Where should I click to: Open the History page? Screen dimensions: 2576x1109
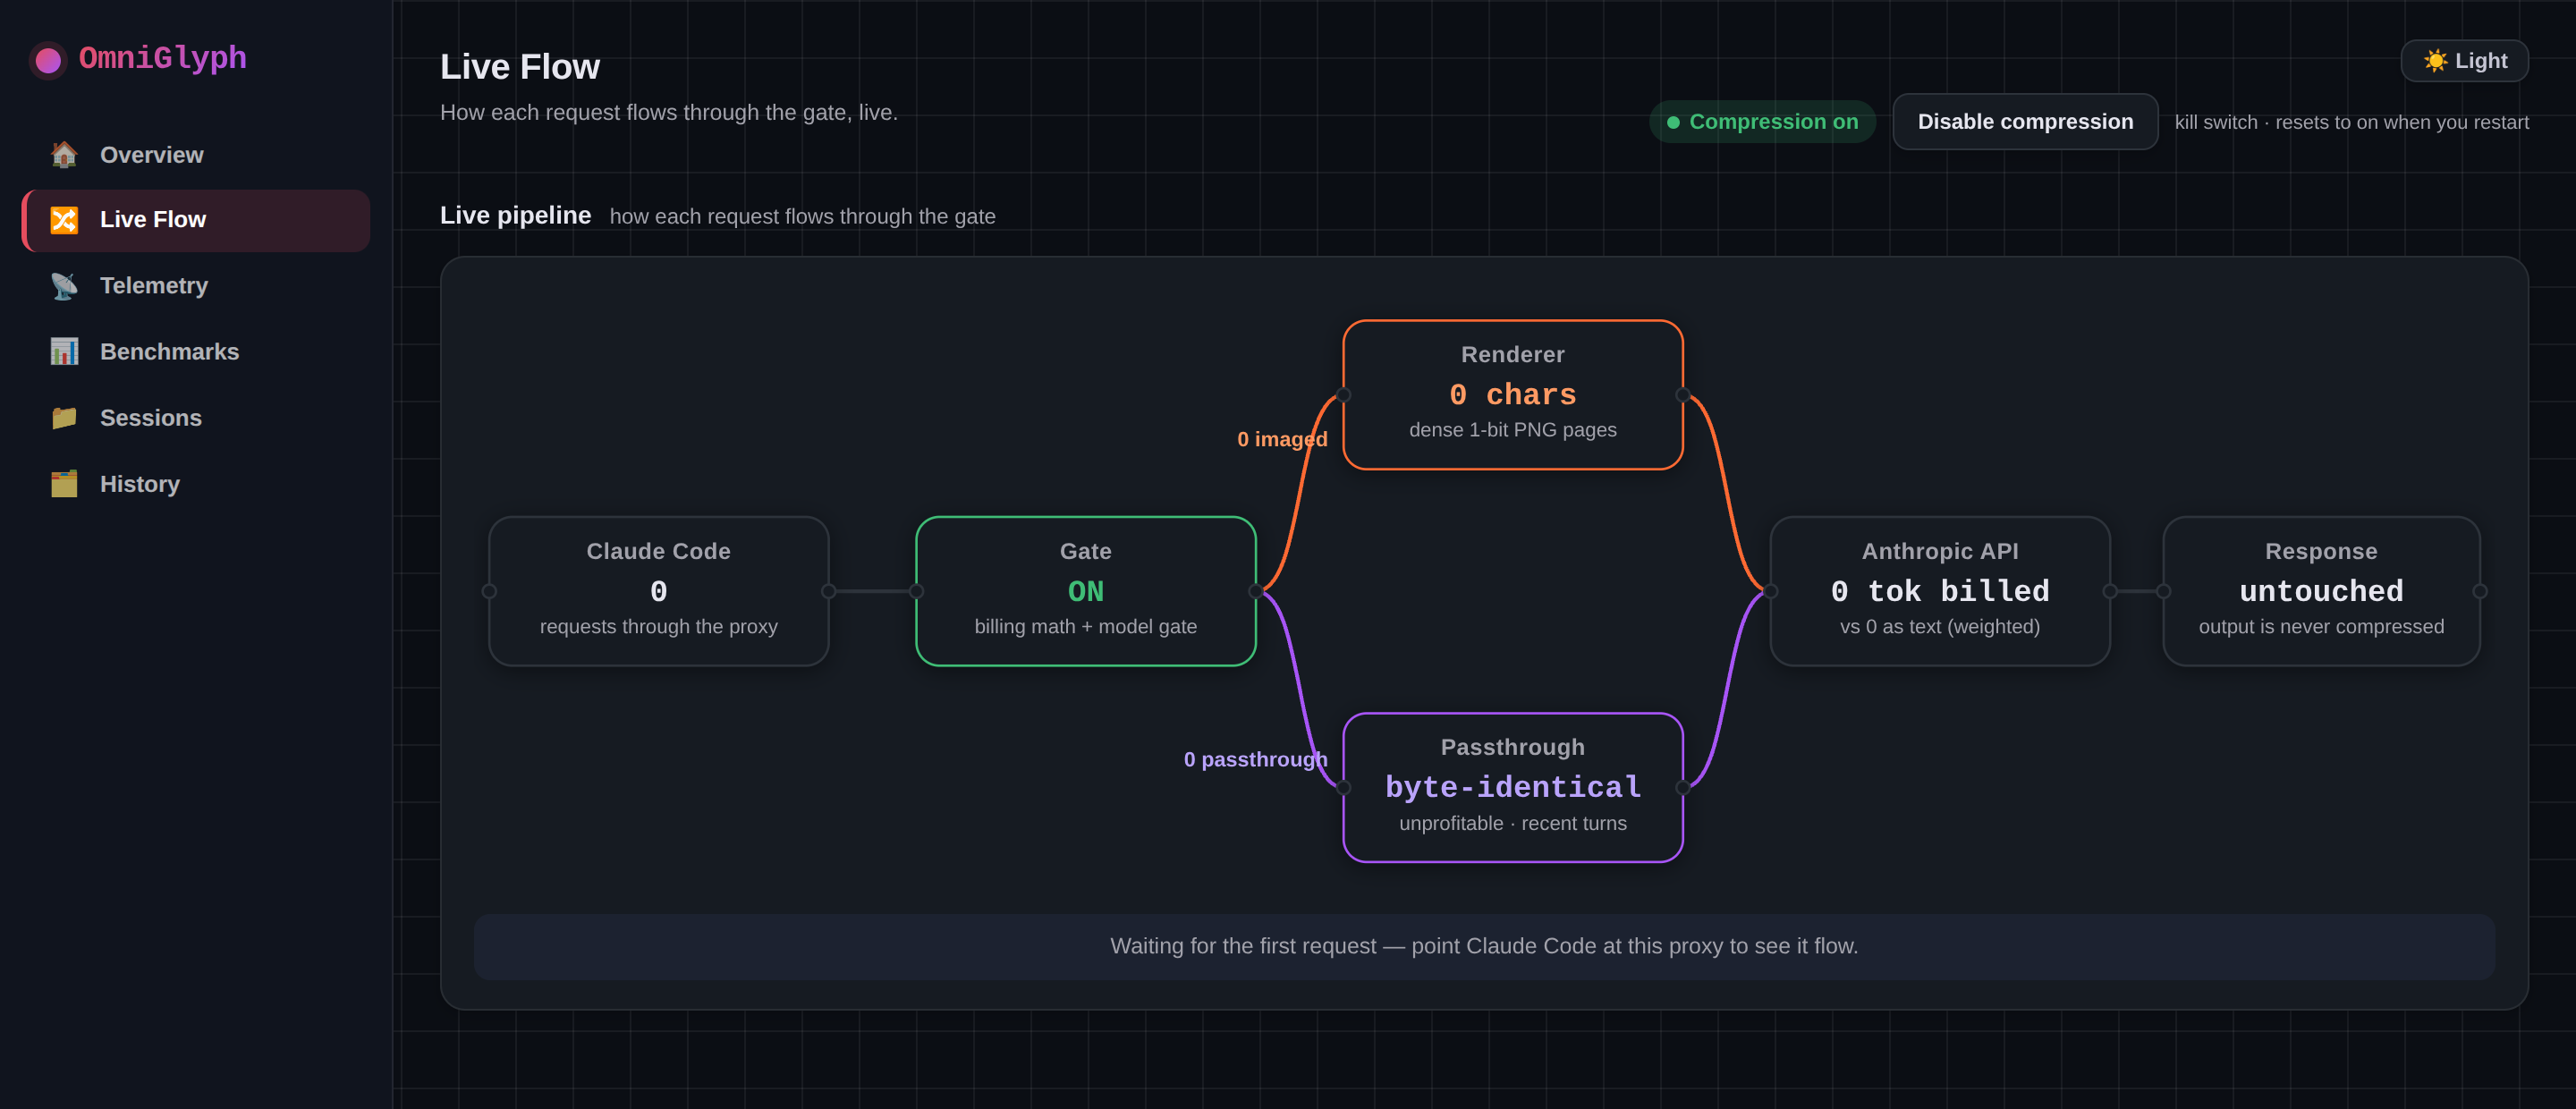pos(196,484)
